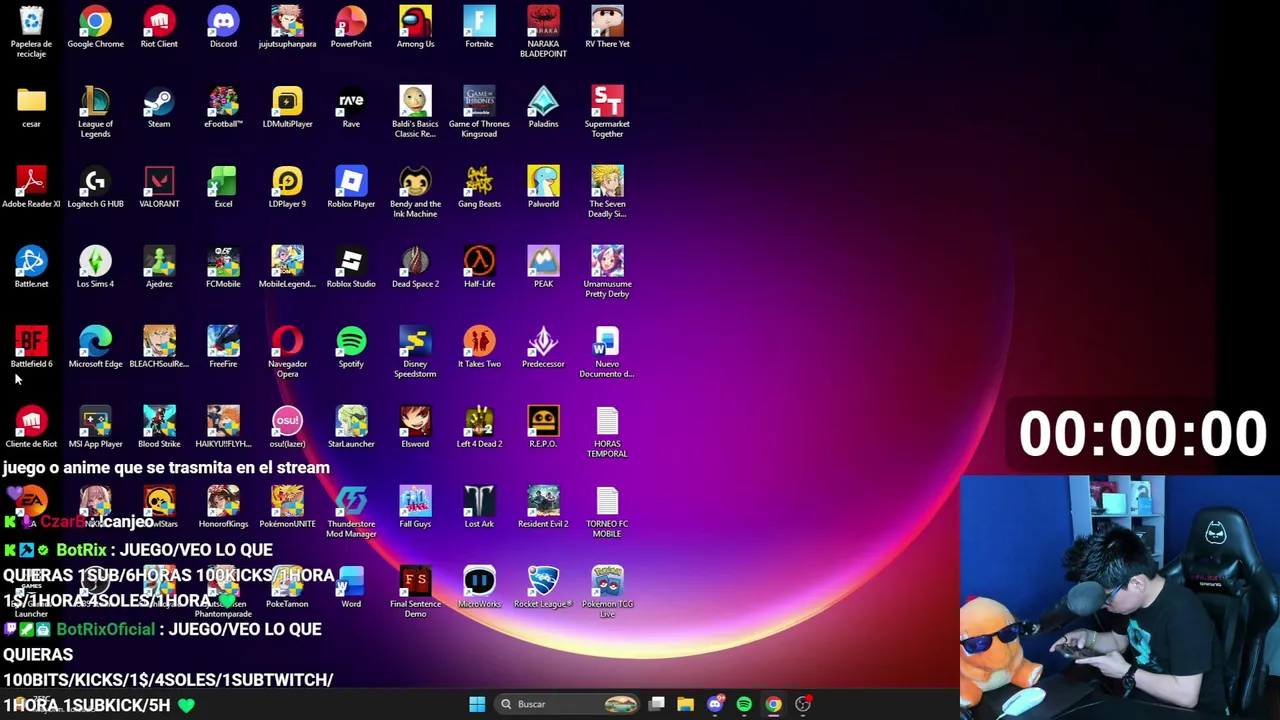1280x720 pixels.
Task: Select the Gang Beasts desktop icon
Action: [x=479, y=187]
